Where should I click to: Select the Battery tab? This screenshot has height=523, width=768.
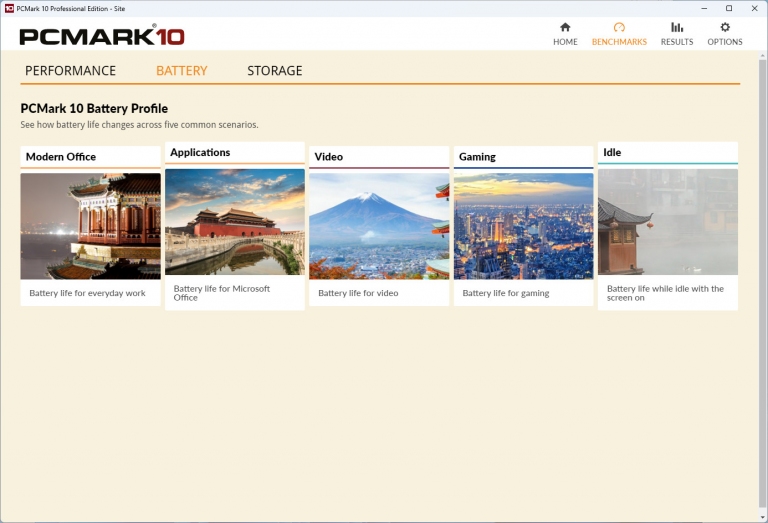click(182, 71)
